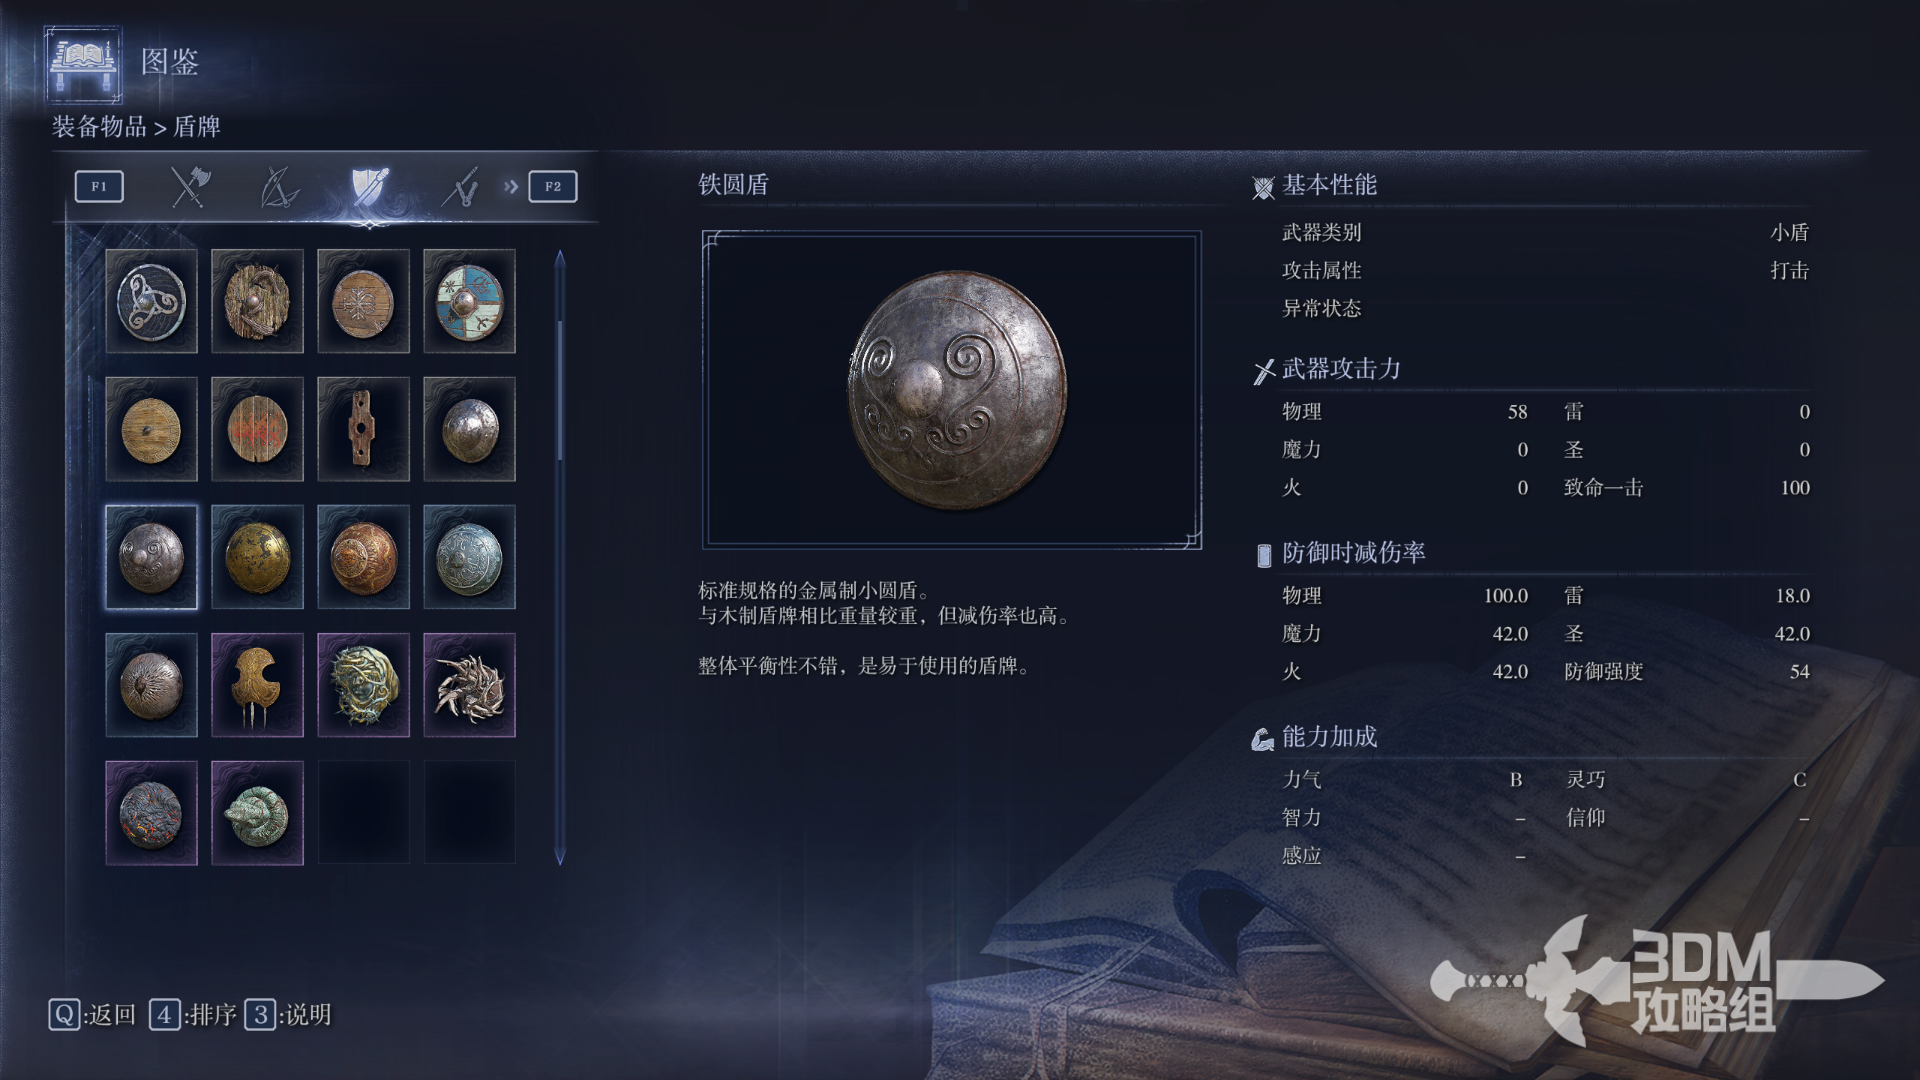Click the 返回 back prompt

(92, 1015)
